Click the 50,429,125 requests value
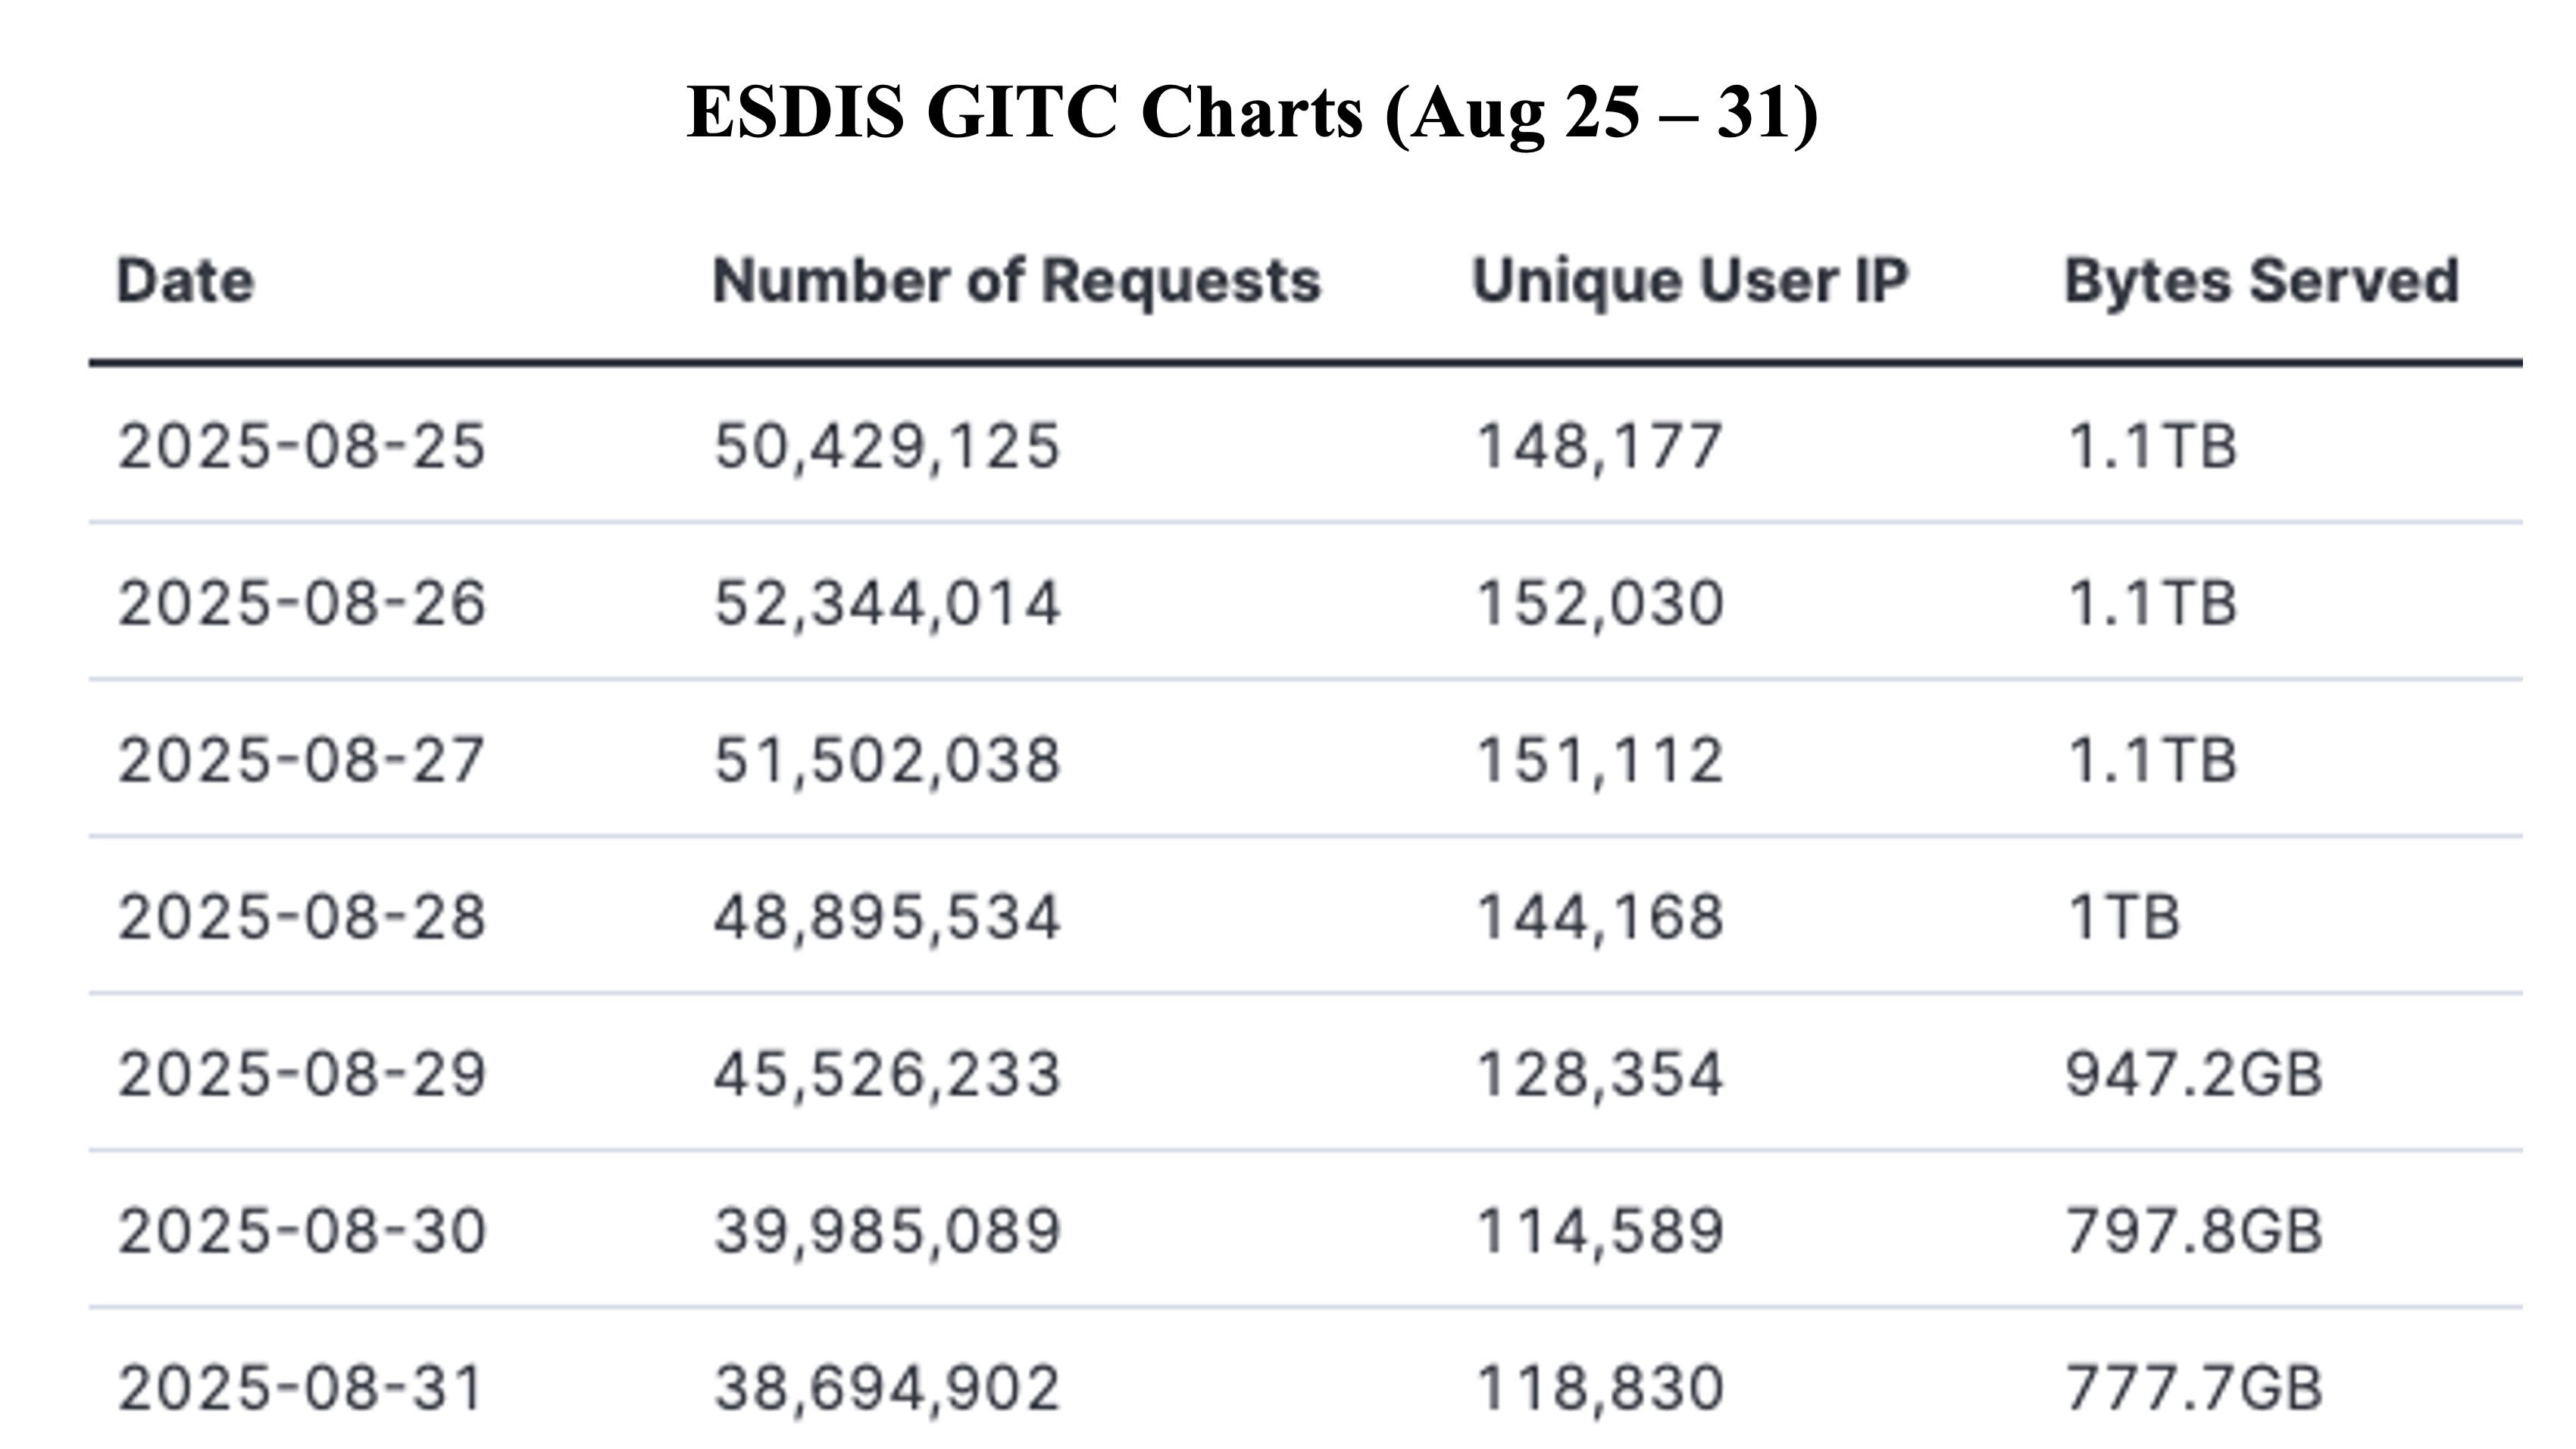Image resolution: width=2576 pixels, height=1449 pixels. (x=886, y=446)
